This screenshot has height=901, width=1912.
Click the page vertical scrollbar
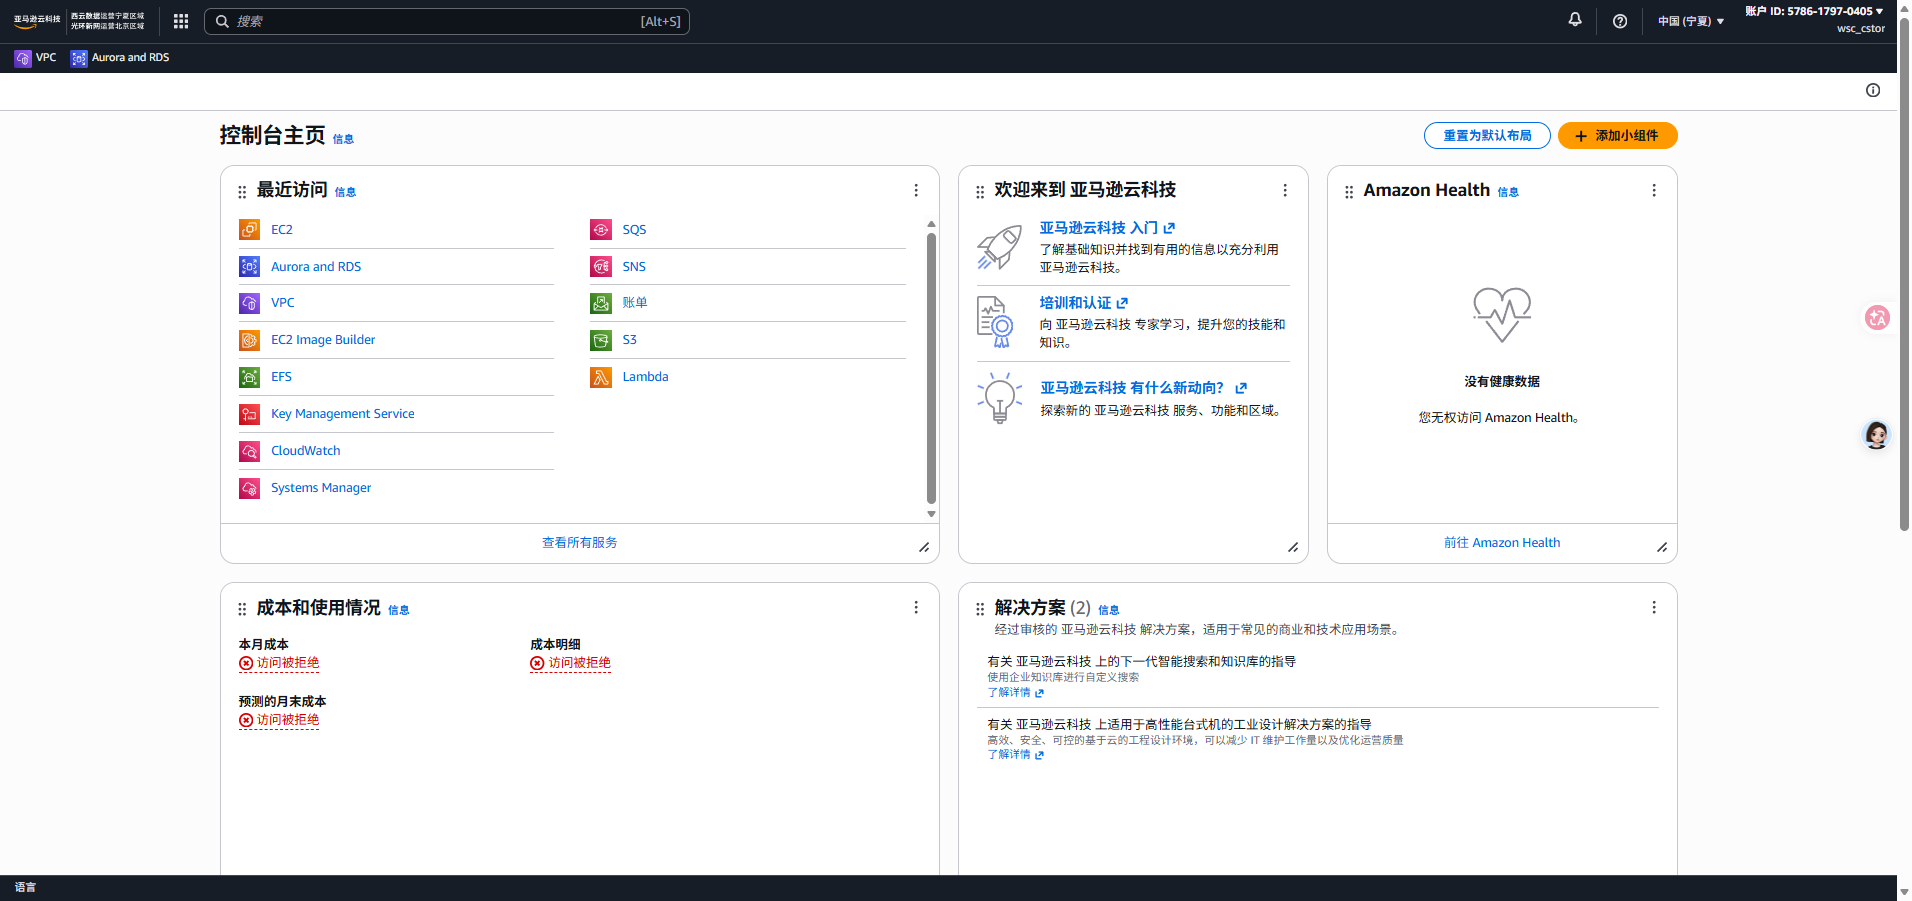click(x=1904, y=275)
